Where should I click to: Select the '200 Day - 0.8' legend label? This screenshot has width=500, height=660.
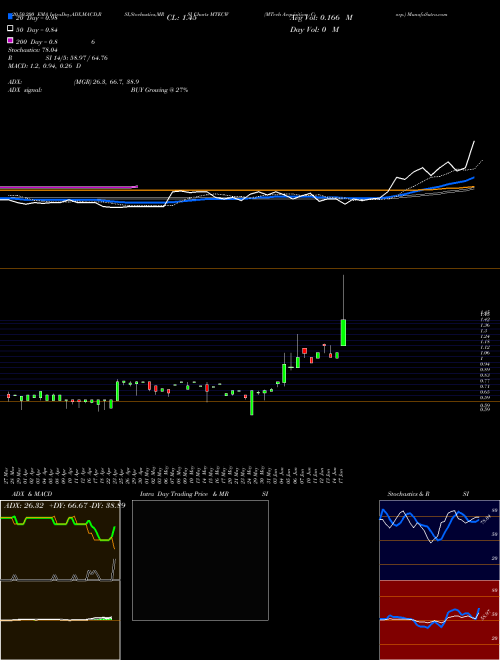37,42
